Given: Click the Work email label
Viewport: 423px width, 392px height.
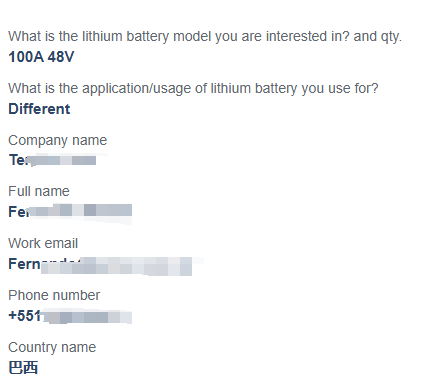Looking at the screenshot, I should coord(43,243).
